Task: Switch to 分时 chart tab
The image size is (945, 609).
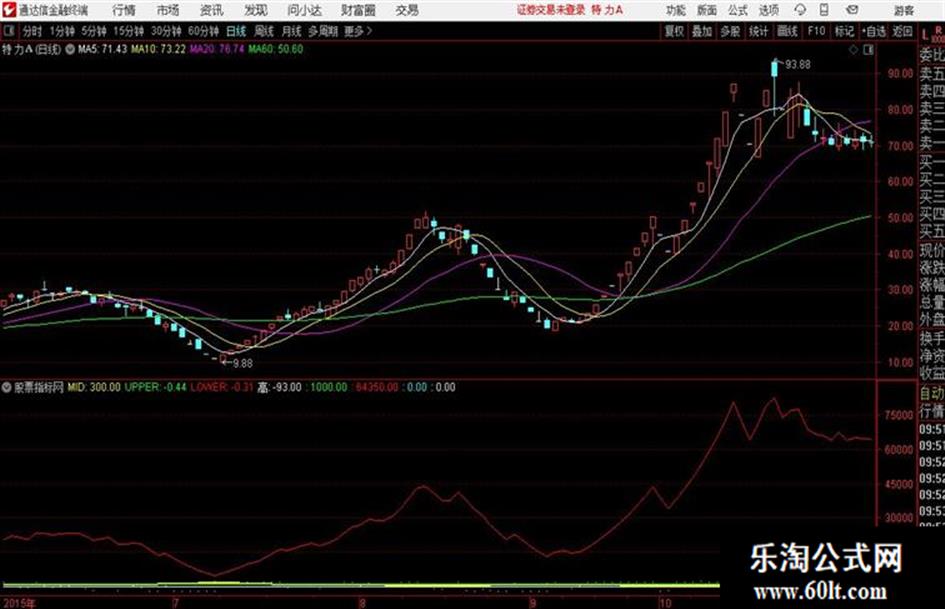Action: (32, 31)
